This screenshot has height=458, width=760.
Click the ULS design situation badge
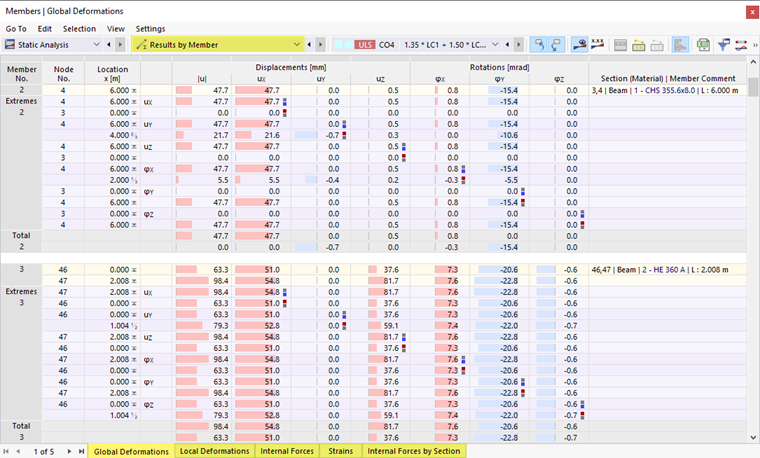364,45
